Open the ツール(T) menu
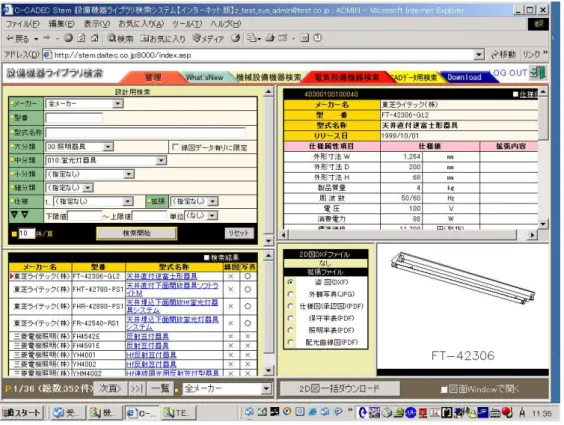The height and width of the screenshot is (425, 564). 187,24
